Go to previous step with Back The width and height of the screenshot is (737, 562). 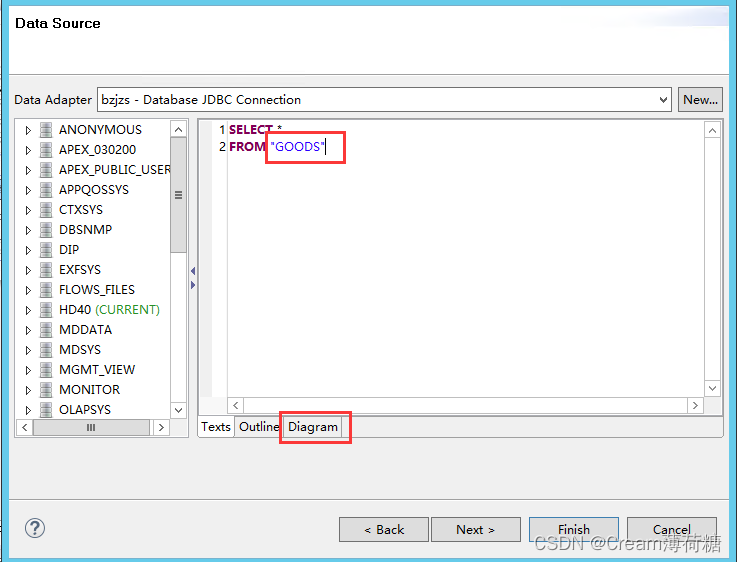click(x=384, y=530)
